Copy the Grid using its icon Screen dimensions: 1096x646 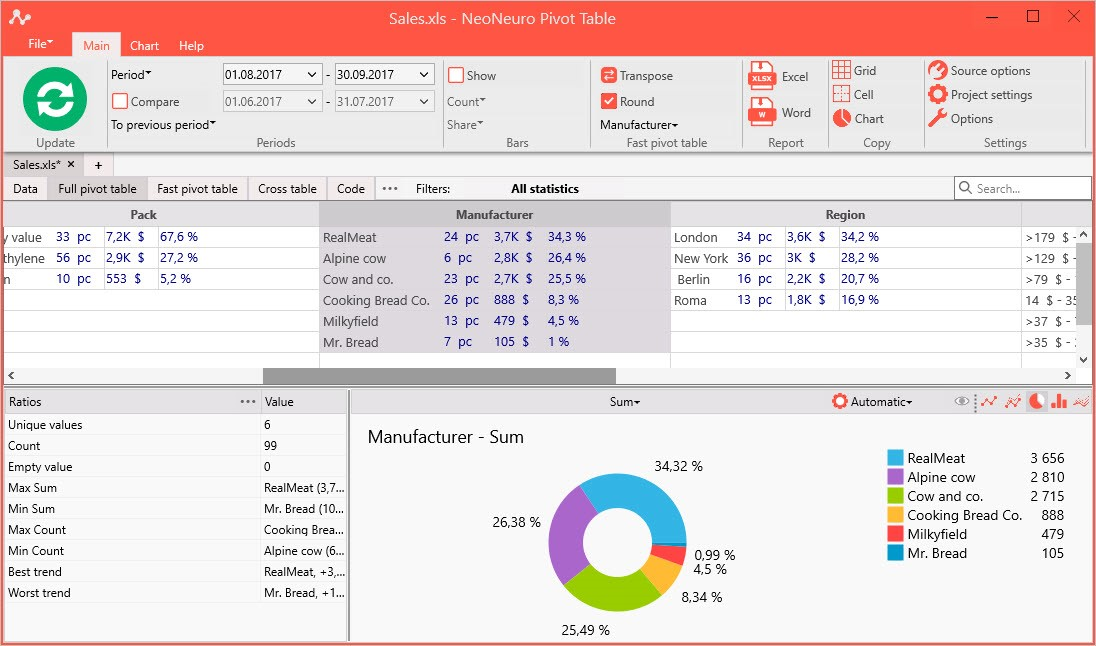point(842,70)
